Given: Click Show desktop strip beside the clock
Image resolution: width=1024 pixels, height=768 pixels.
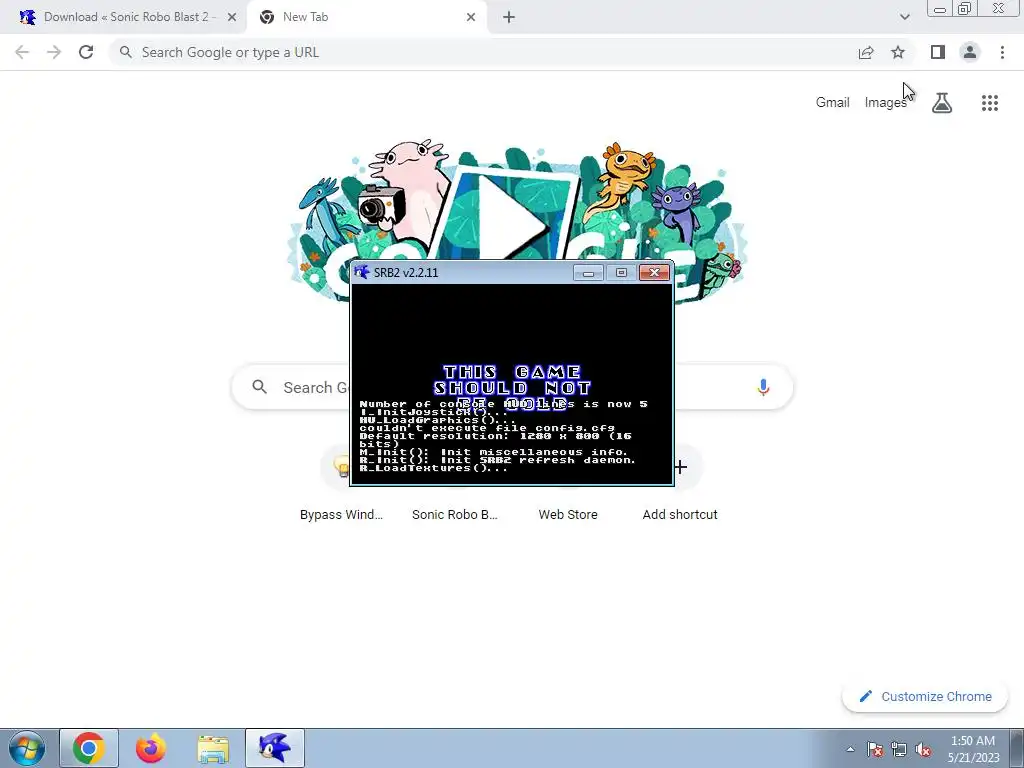Looking at the screenshot, I should click(x=1016, y=748).
